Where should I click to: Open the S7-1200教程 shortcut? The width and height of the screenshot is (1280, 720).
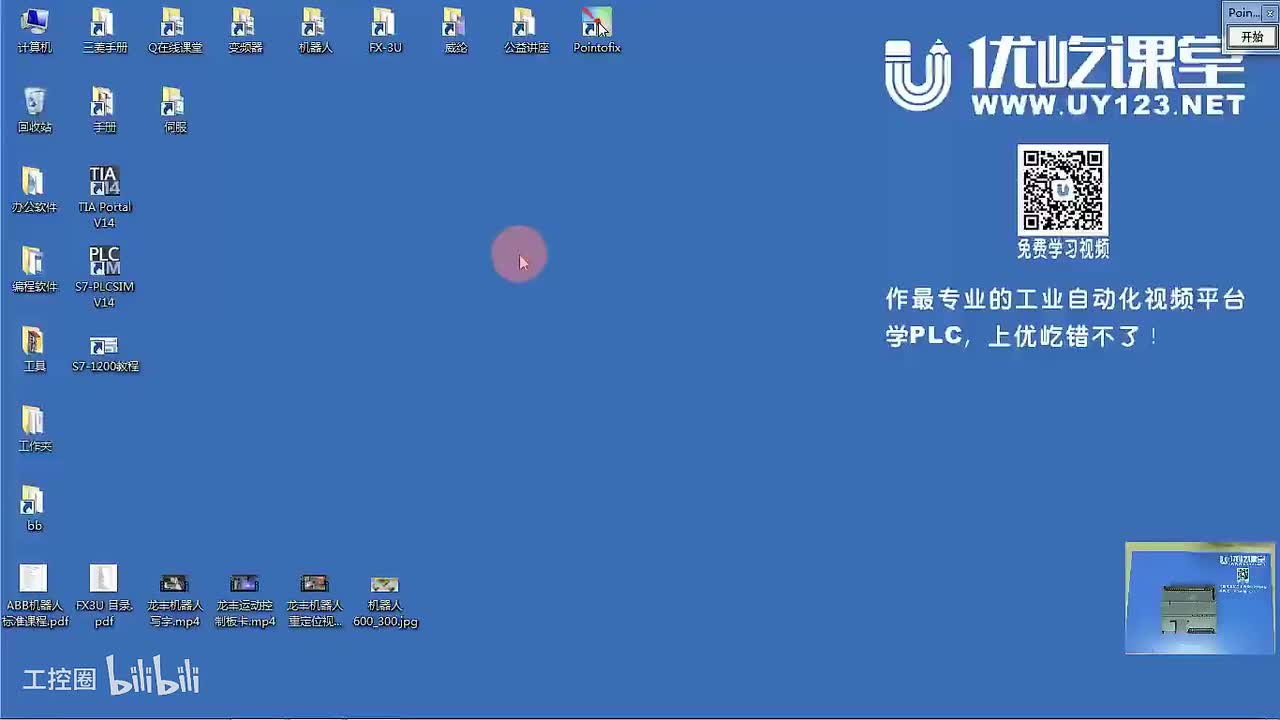pos(105,353)
